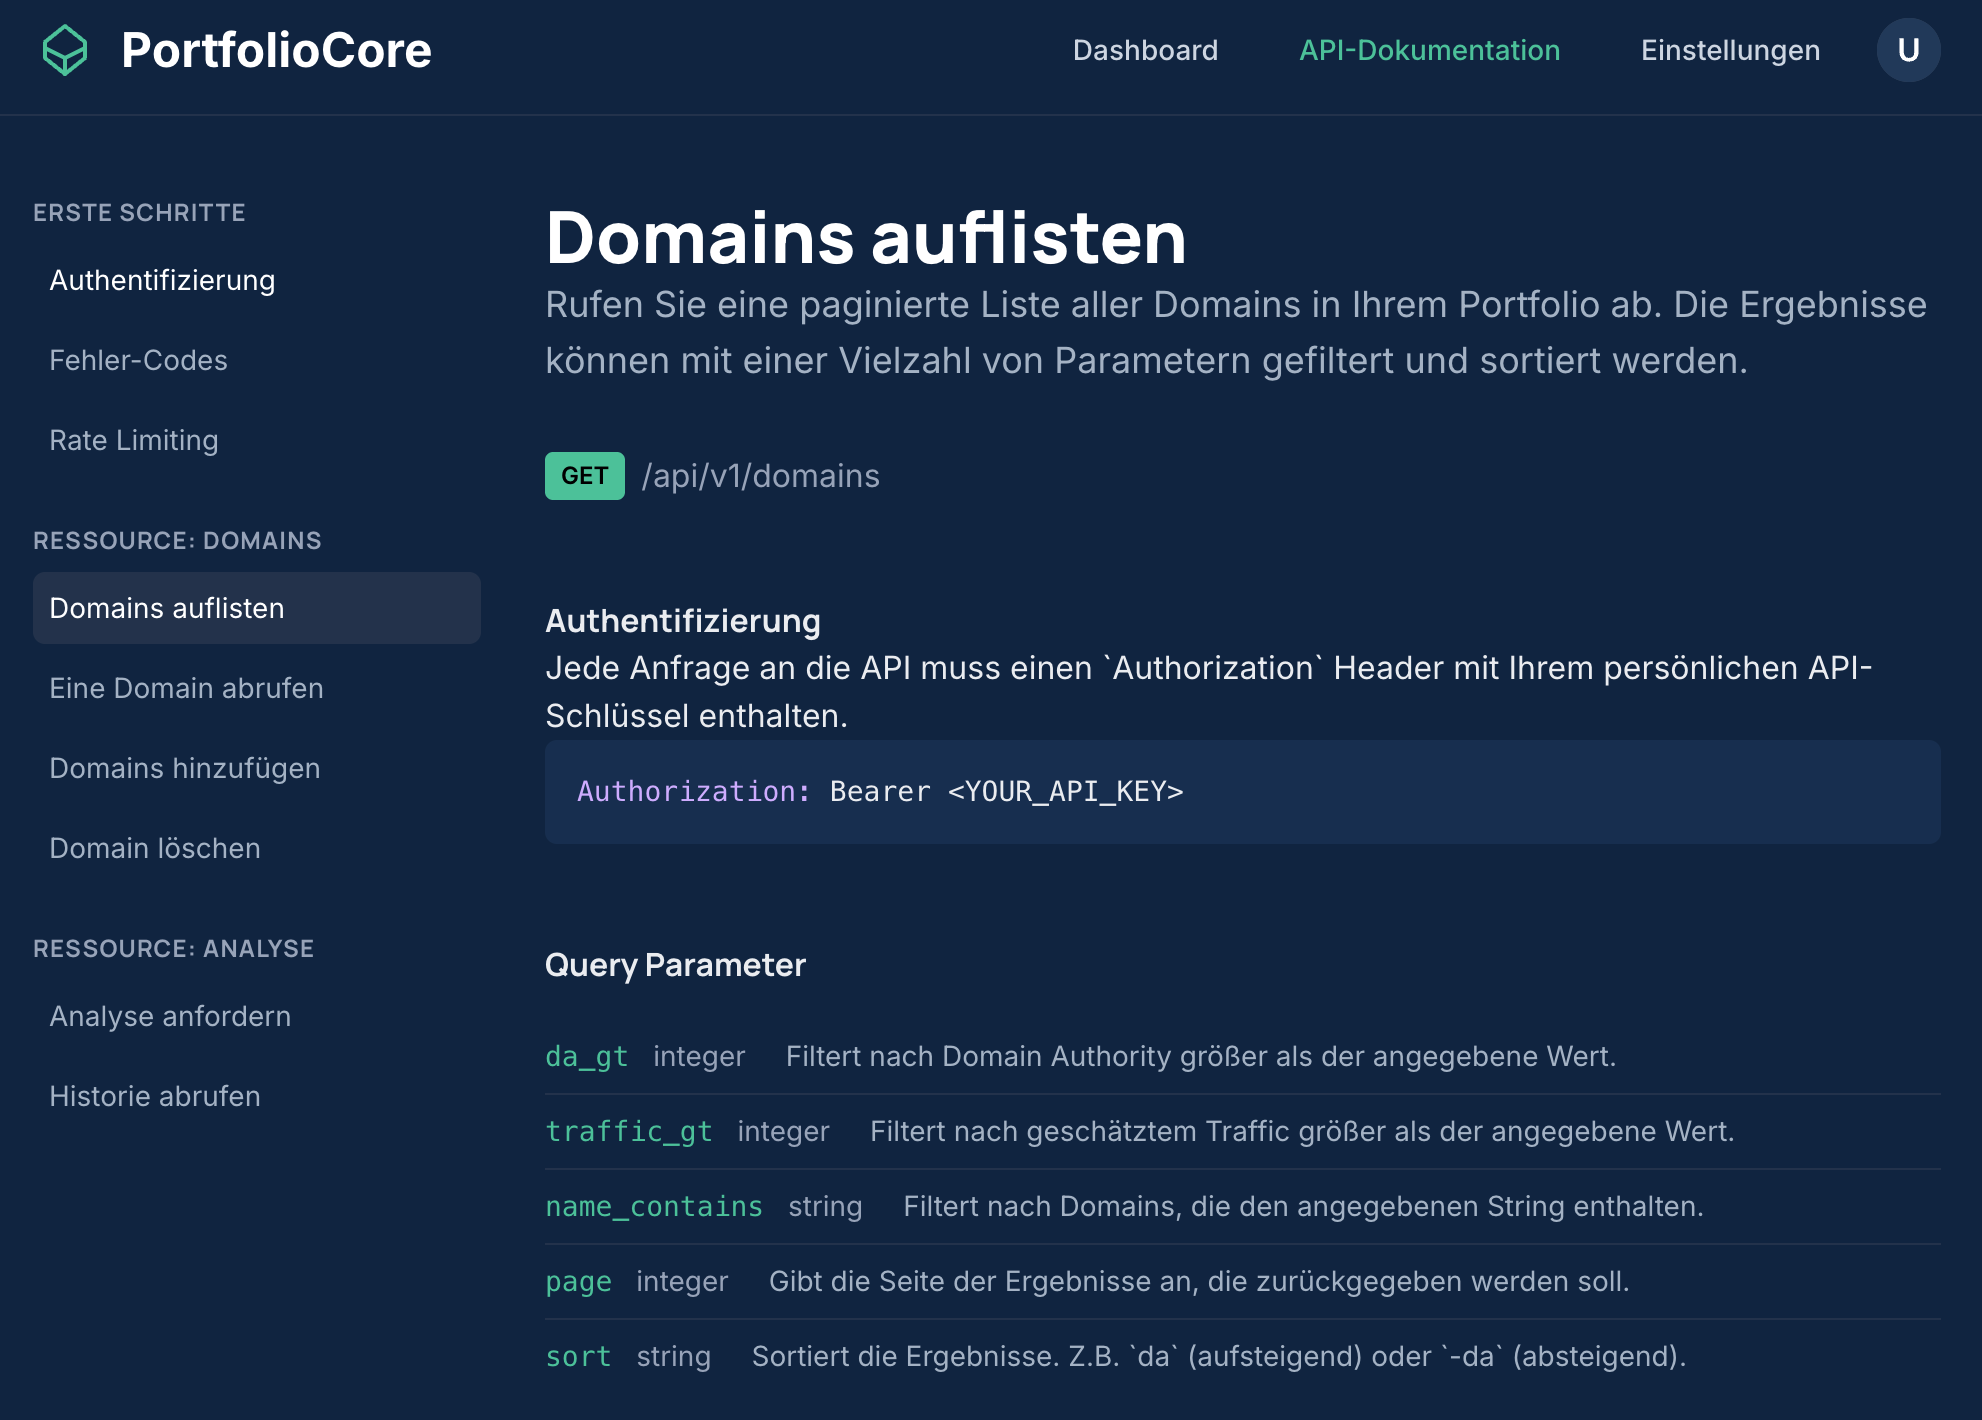This screenshot has width=1982, height=1420.
Task: Select Authentifizierung in the sidebar
Action: point(162,280)
